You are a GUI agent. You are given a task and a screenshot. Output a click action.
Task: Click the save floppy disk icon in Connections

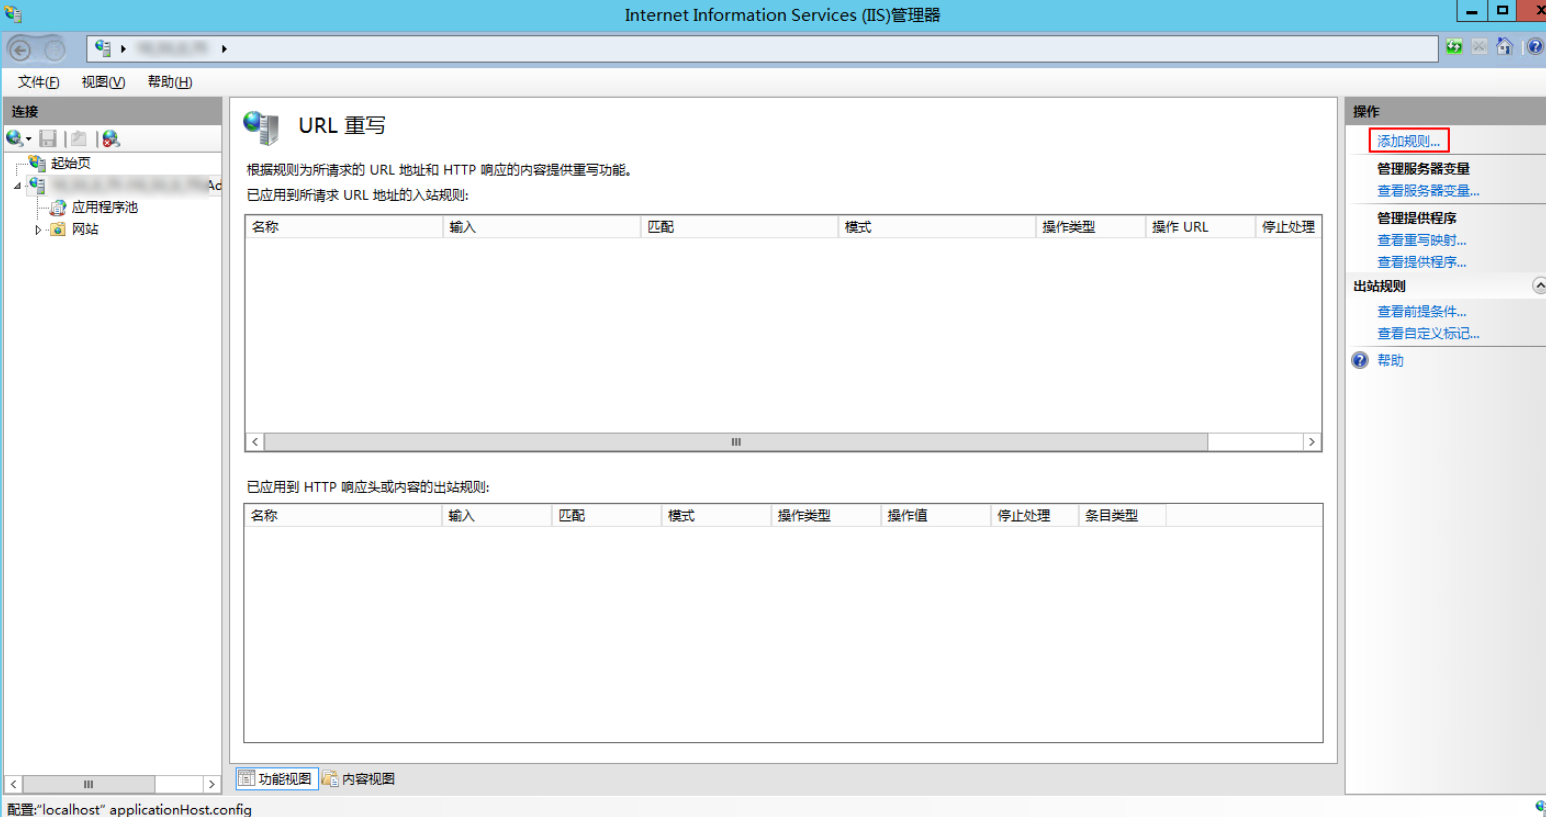[x=48, y=138]
